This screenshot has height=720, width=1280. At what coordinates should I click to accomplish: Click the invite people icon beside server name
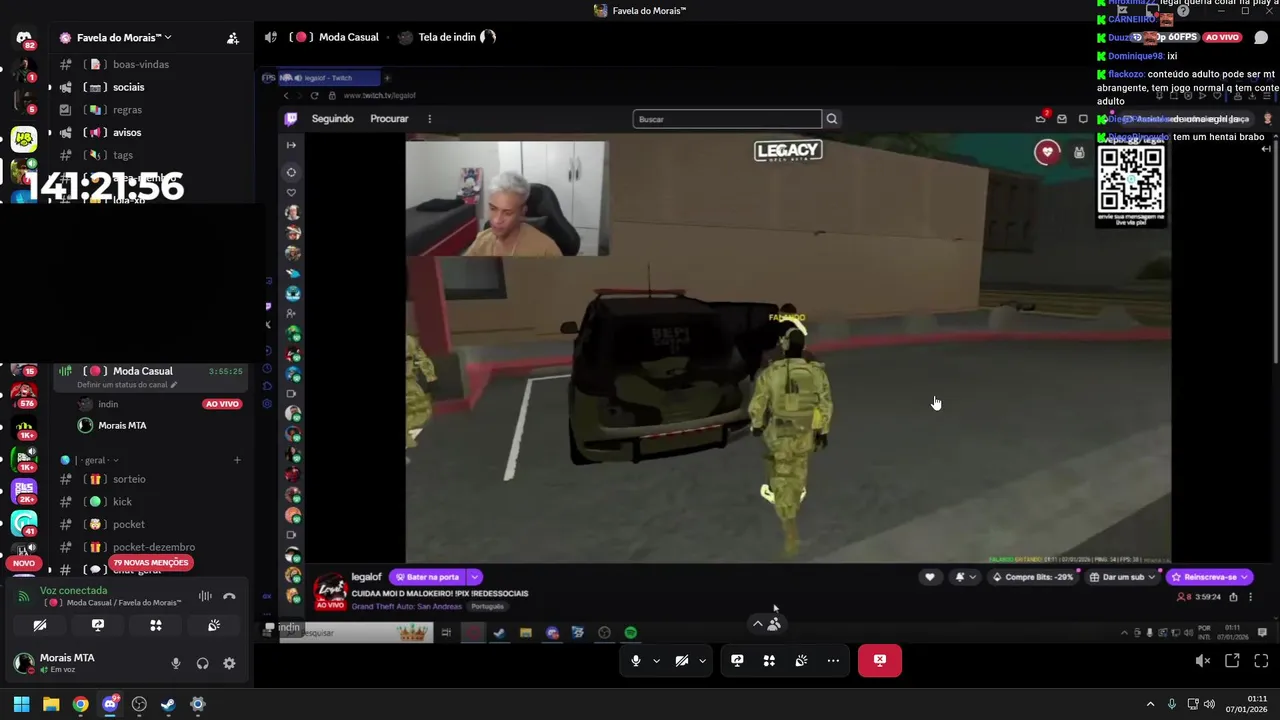pos(233,38)
